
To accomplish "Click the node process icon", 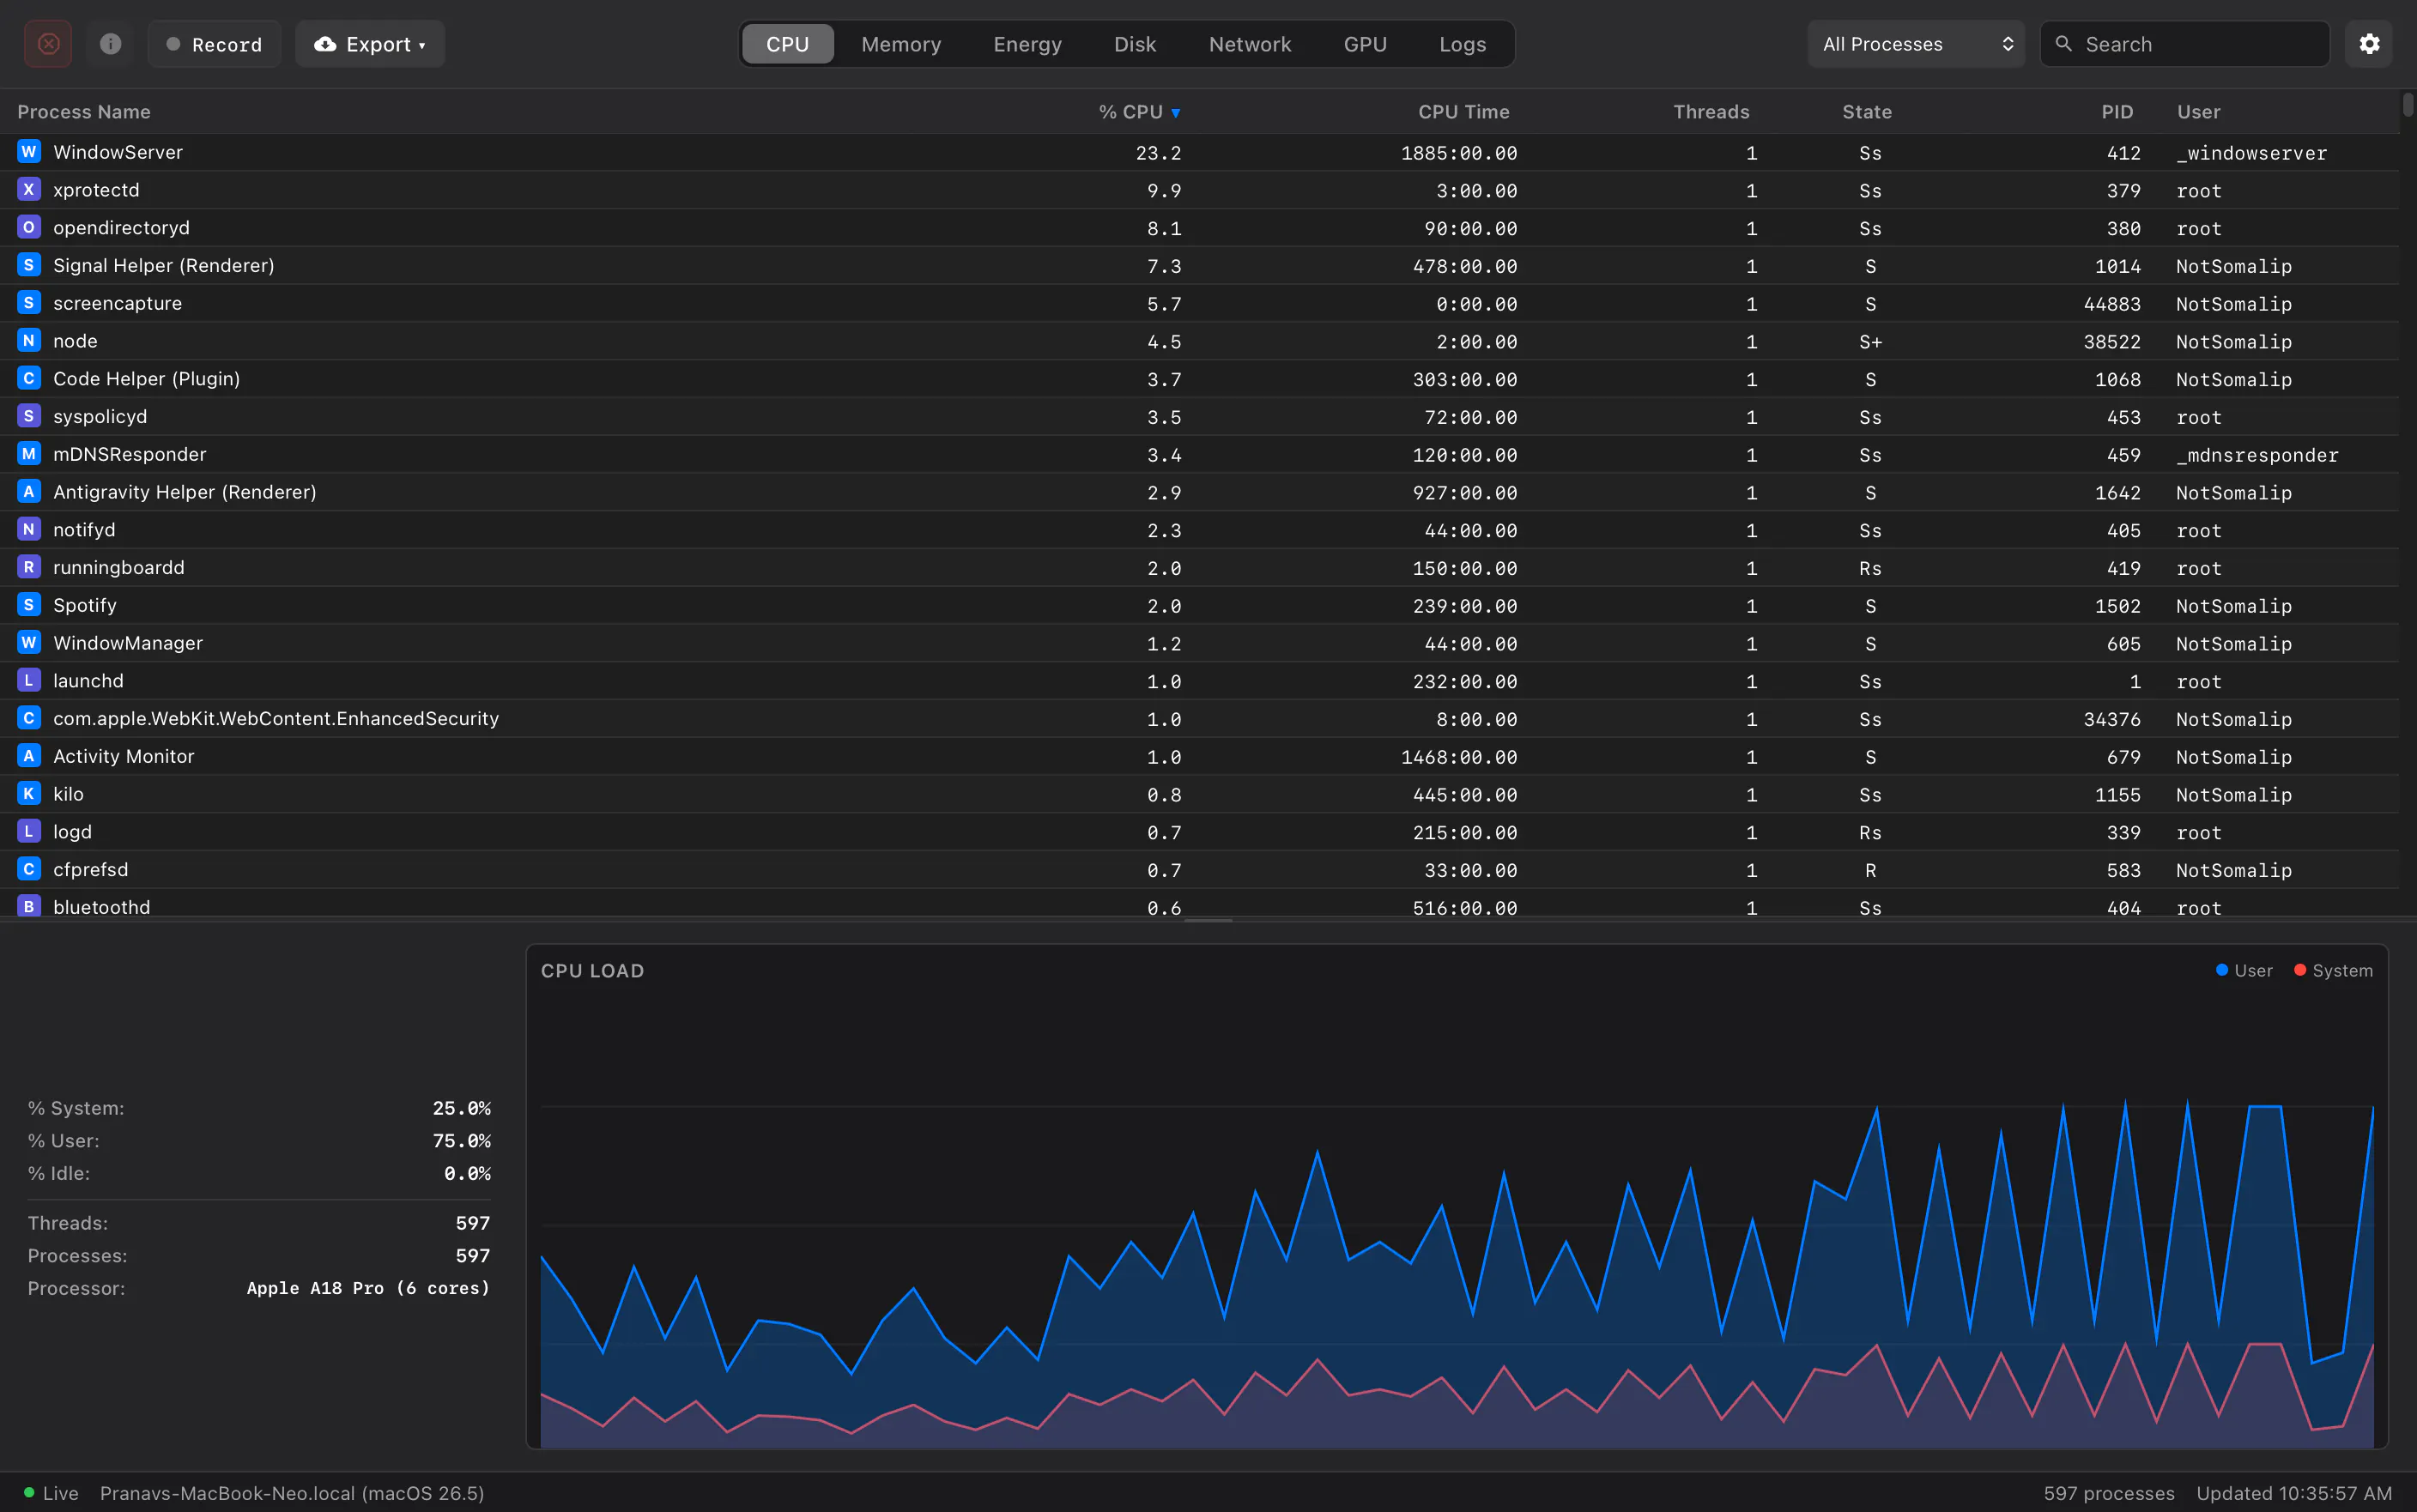I will [x=29, y=341].
